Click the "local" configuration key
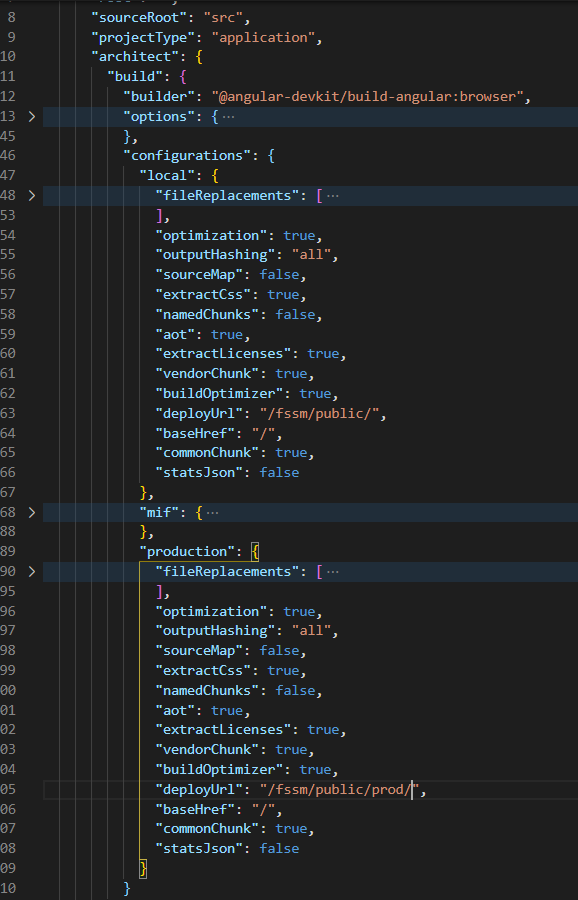Image resolution: width=578 pixels, height=900 pixels. pos(168,175)
